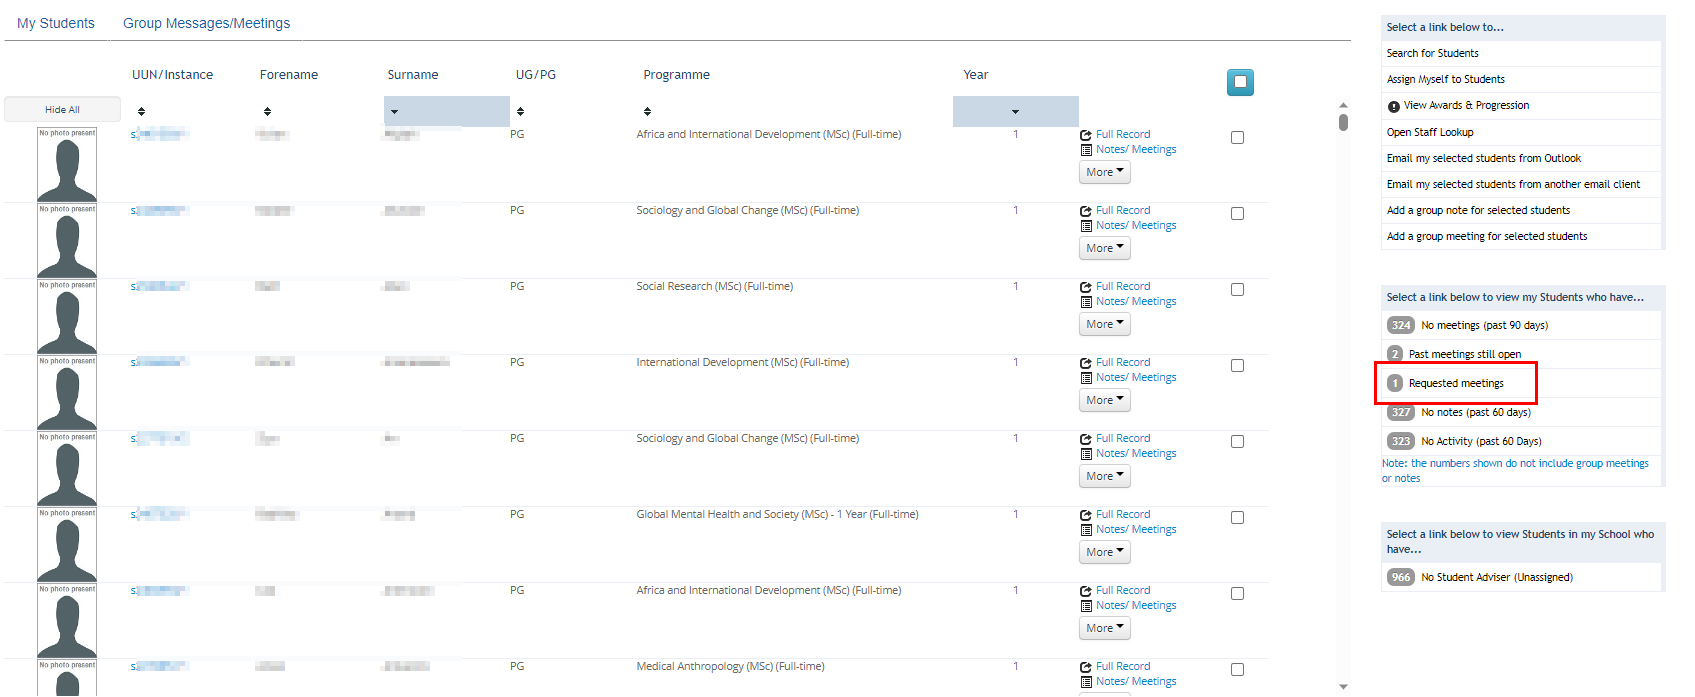
Task: Click photo placeholder of International Development student
Action: point(67,393)
